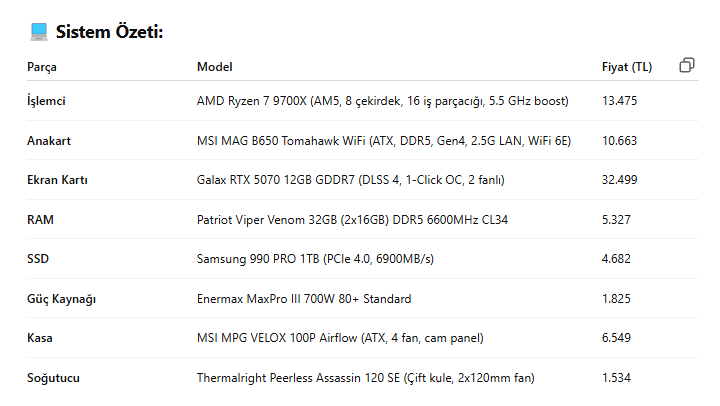The image size is (720, 406).
Task: Click the 32.499 price value
Action: point(620,180)
